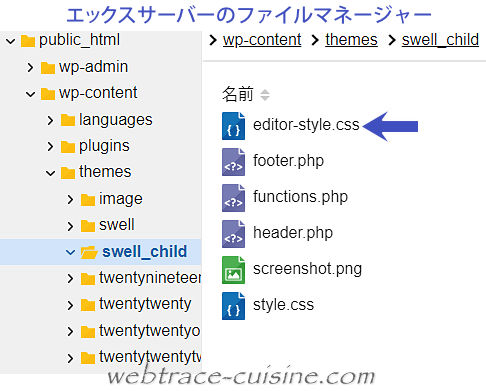This screenshot has height=391, width=486.
Task: Click the 名前 column header
Action: point(238,94)
